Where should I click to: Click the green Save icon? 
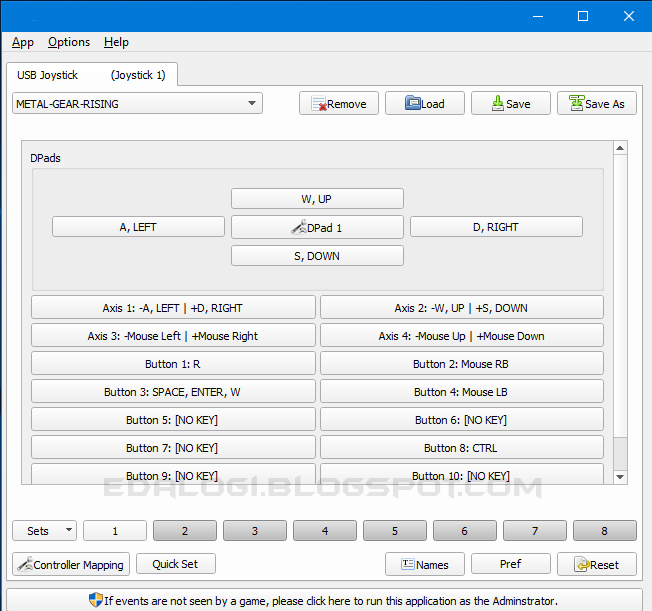[498, 103]
